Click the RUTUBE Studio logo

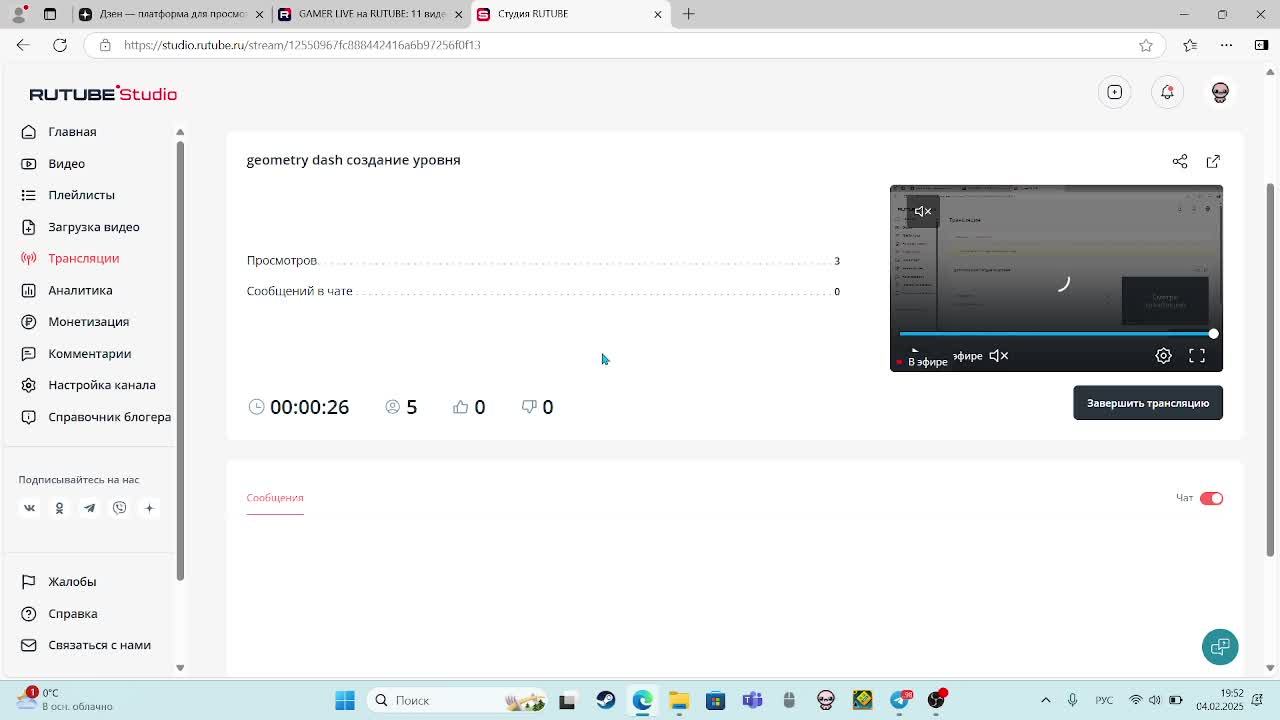coord(103,94)
